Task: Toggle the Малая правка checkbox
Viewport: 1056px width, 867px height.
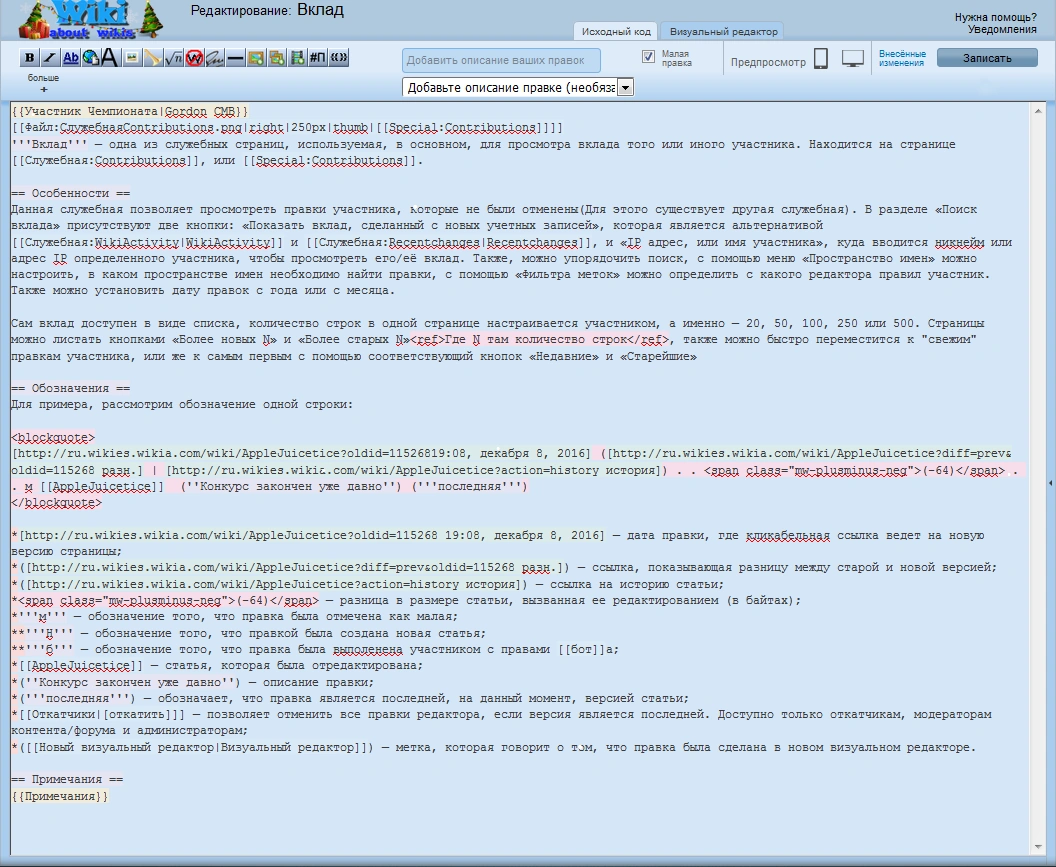Action: pos(648,57)
